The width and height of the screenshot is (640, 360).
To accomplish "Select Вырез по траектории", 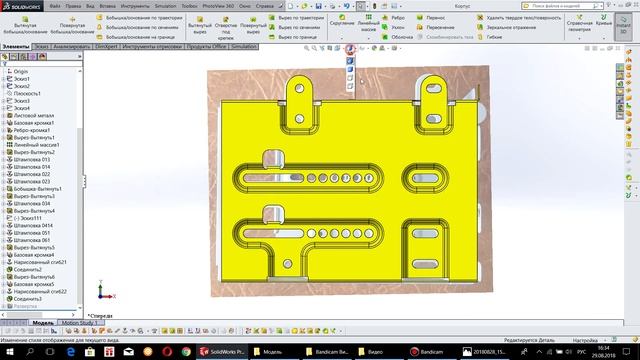I will coord(296,18).
